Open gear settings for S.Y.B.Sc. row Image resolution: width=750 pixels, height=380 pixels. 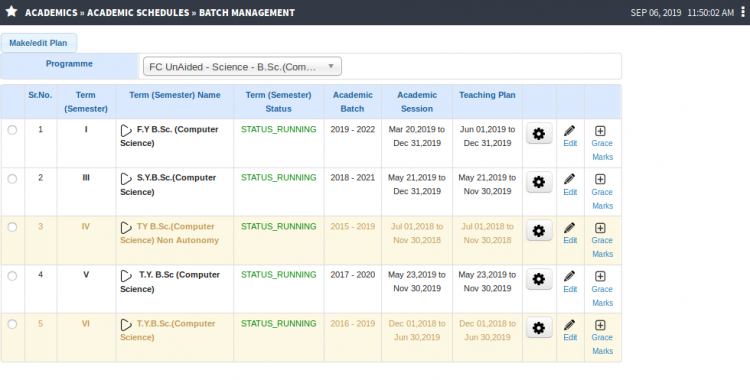point(539,182)
